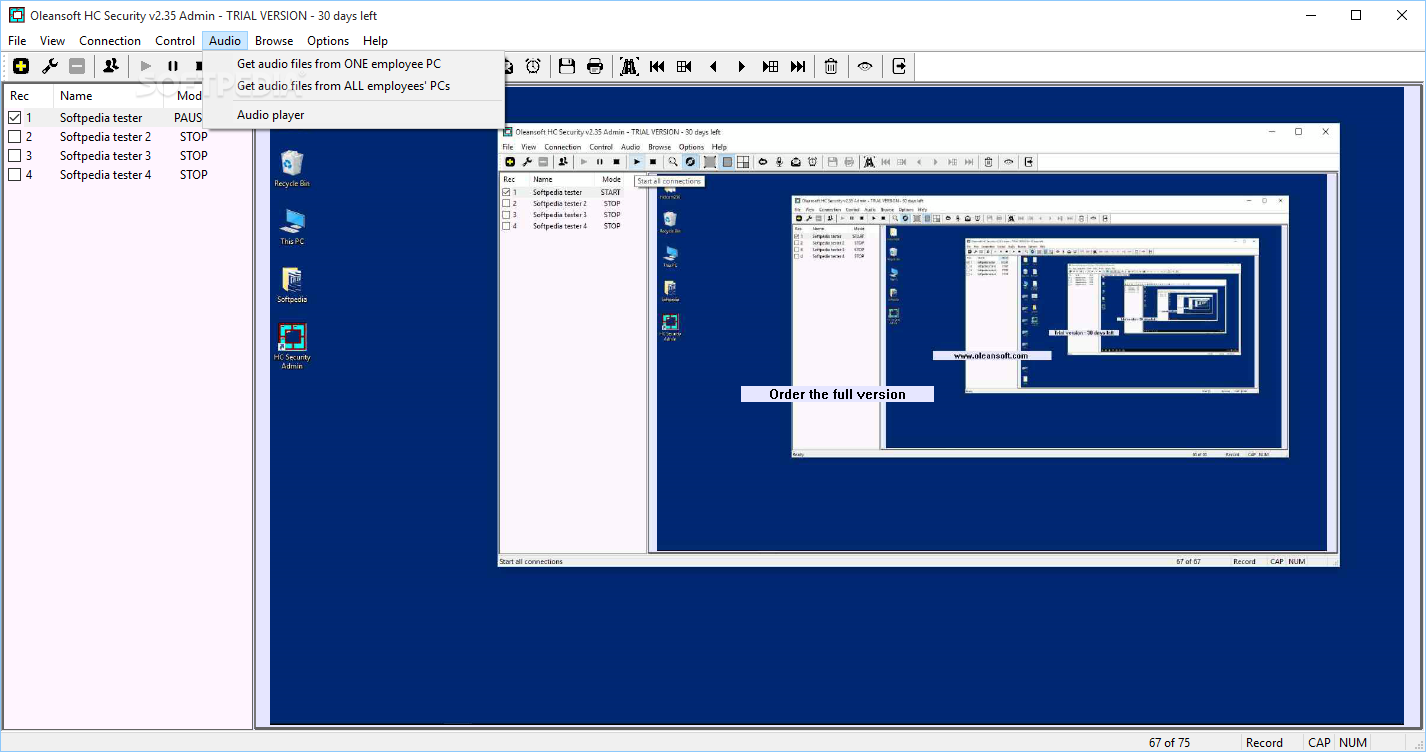Click the grayed Play icon in main toolbar
Image resolution: width=1426 pixels, height=752 pixels.
(146, 66)
